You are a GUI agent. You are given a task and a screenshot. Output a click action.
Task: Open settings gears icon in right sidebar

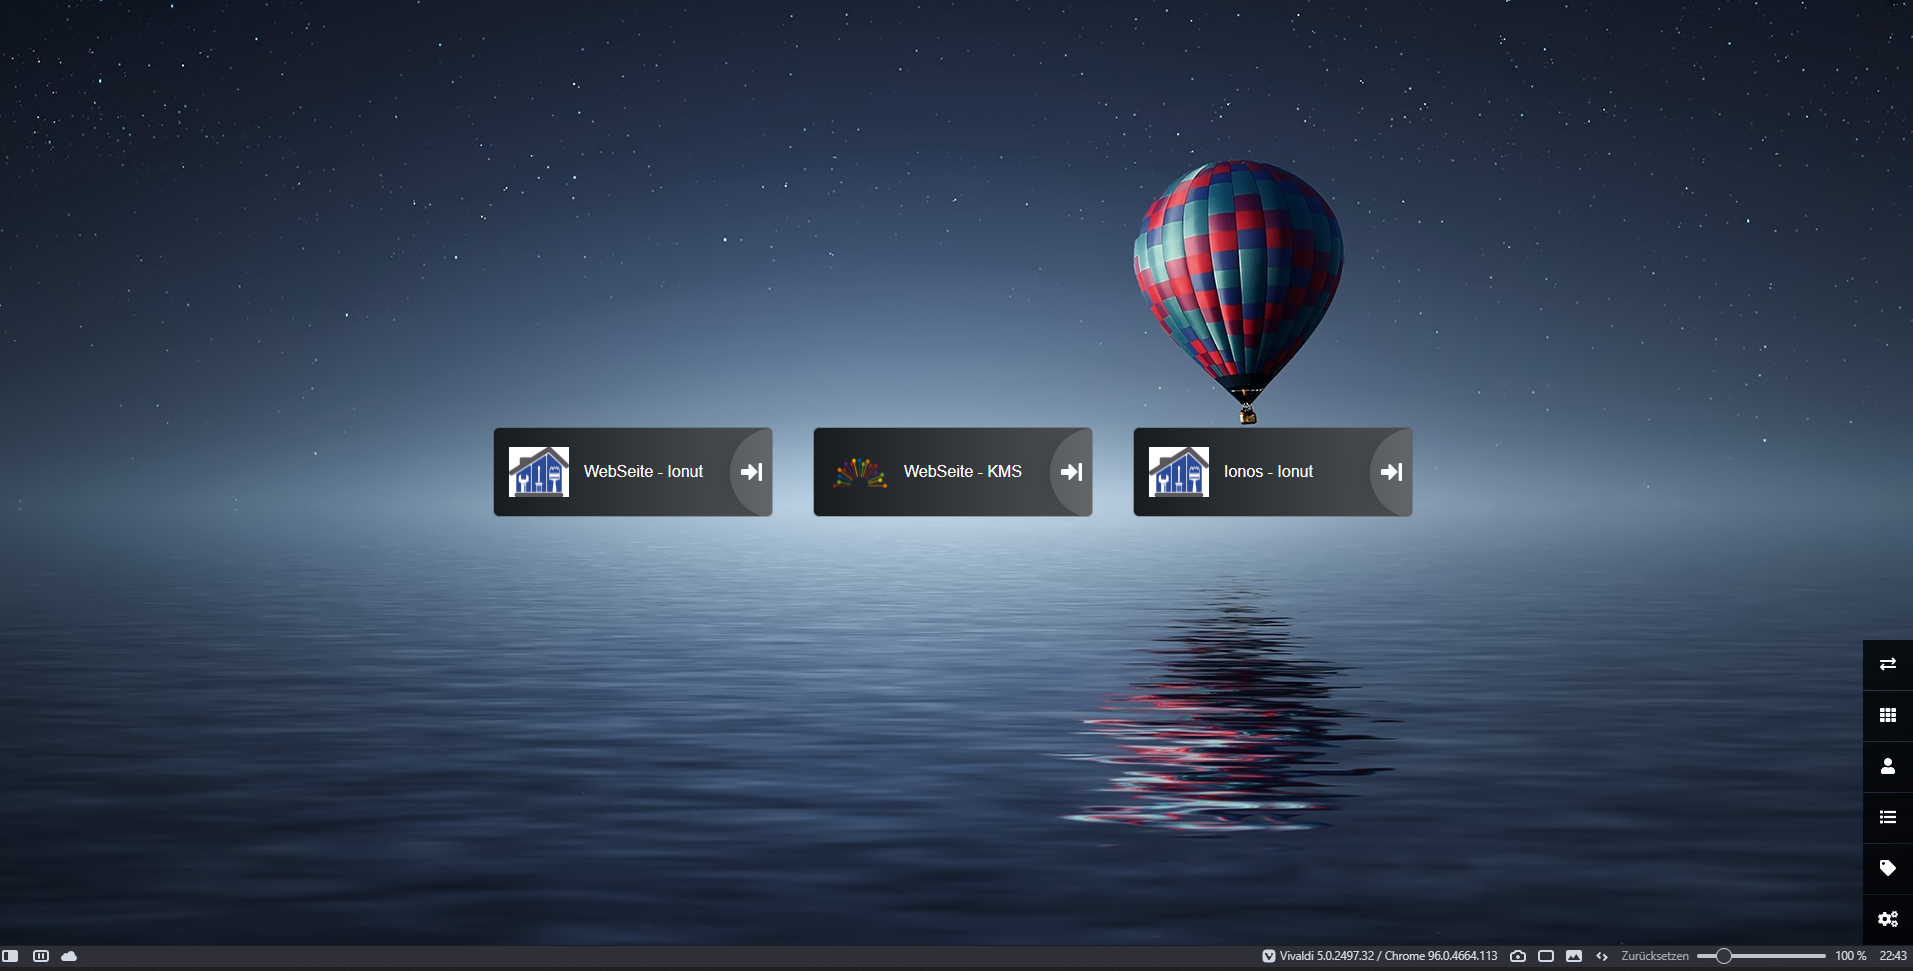tap(1888, 919)
